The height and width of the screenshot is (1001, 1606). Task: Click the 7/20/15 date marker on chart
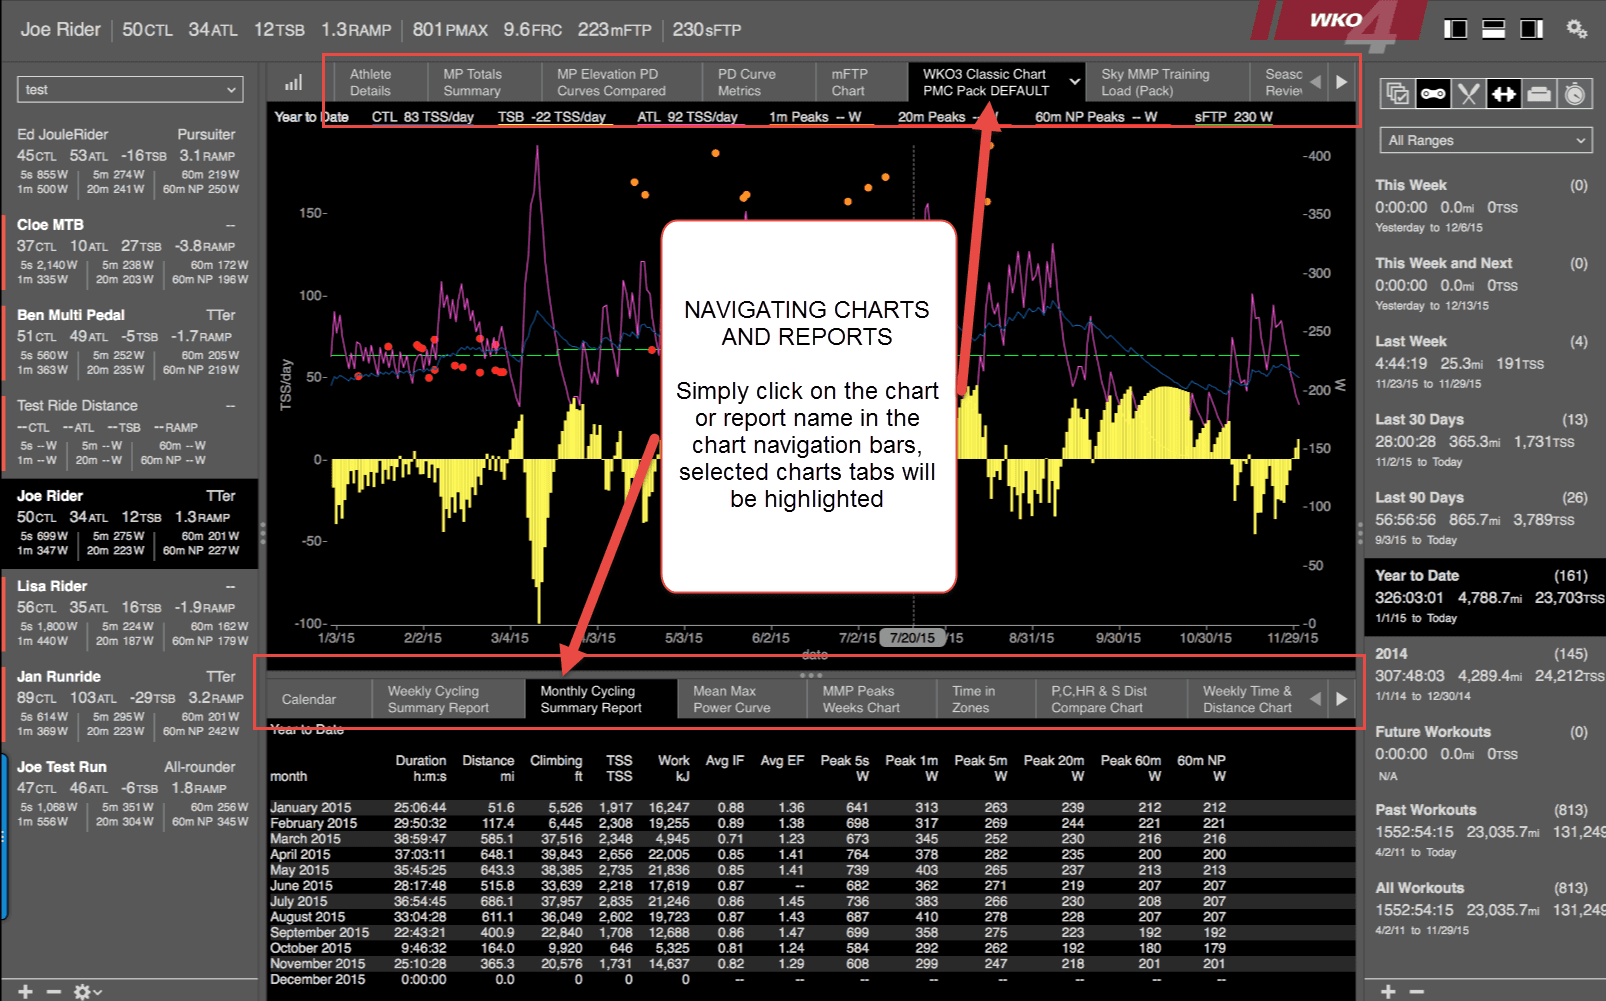(912, 638)
